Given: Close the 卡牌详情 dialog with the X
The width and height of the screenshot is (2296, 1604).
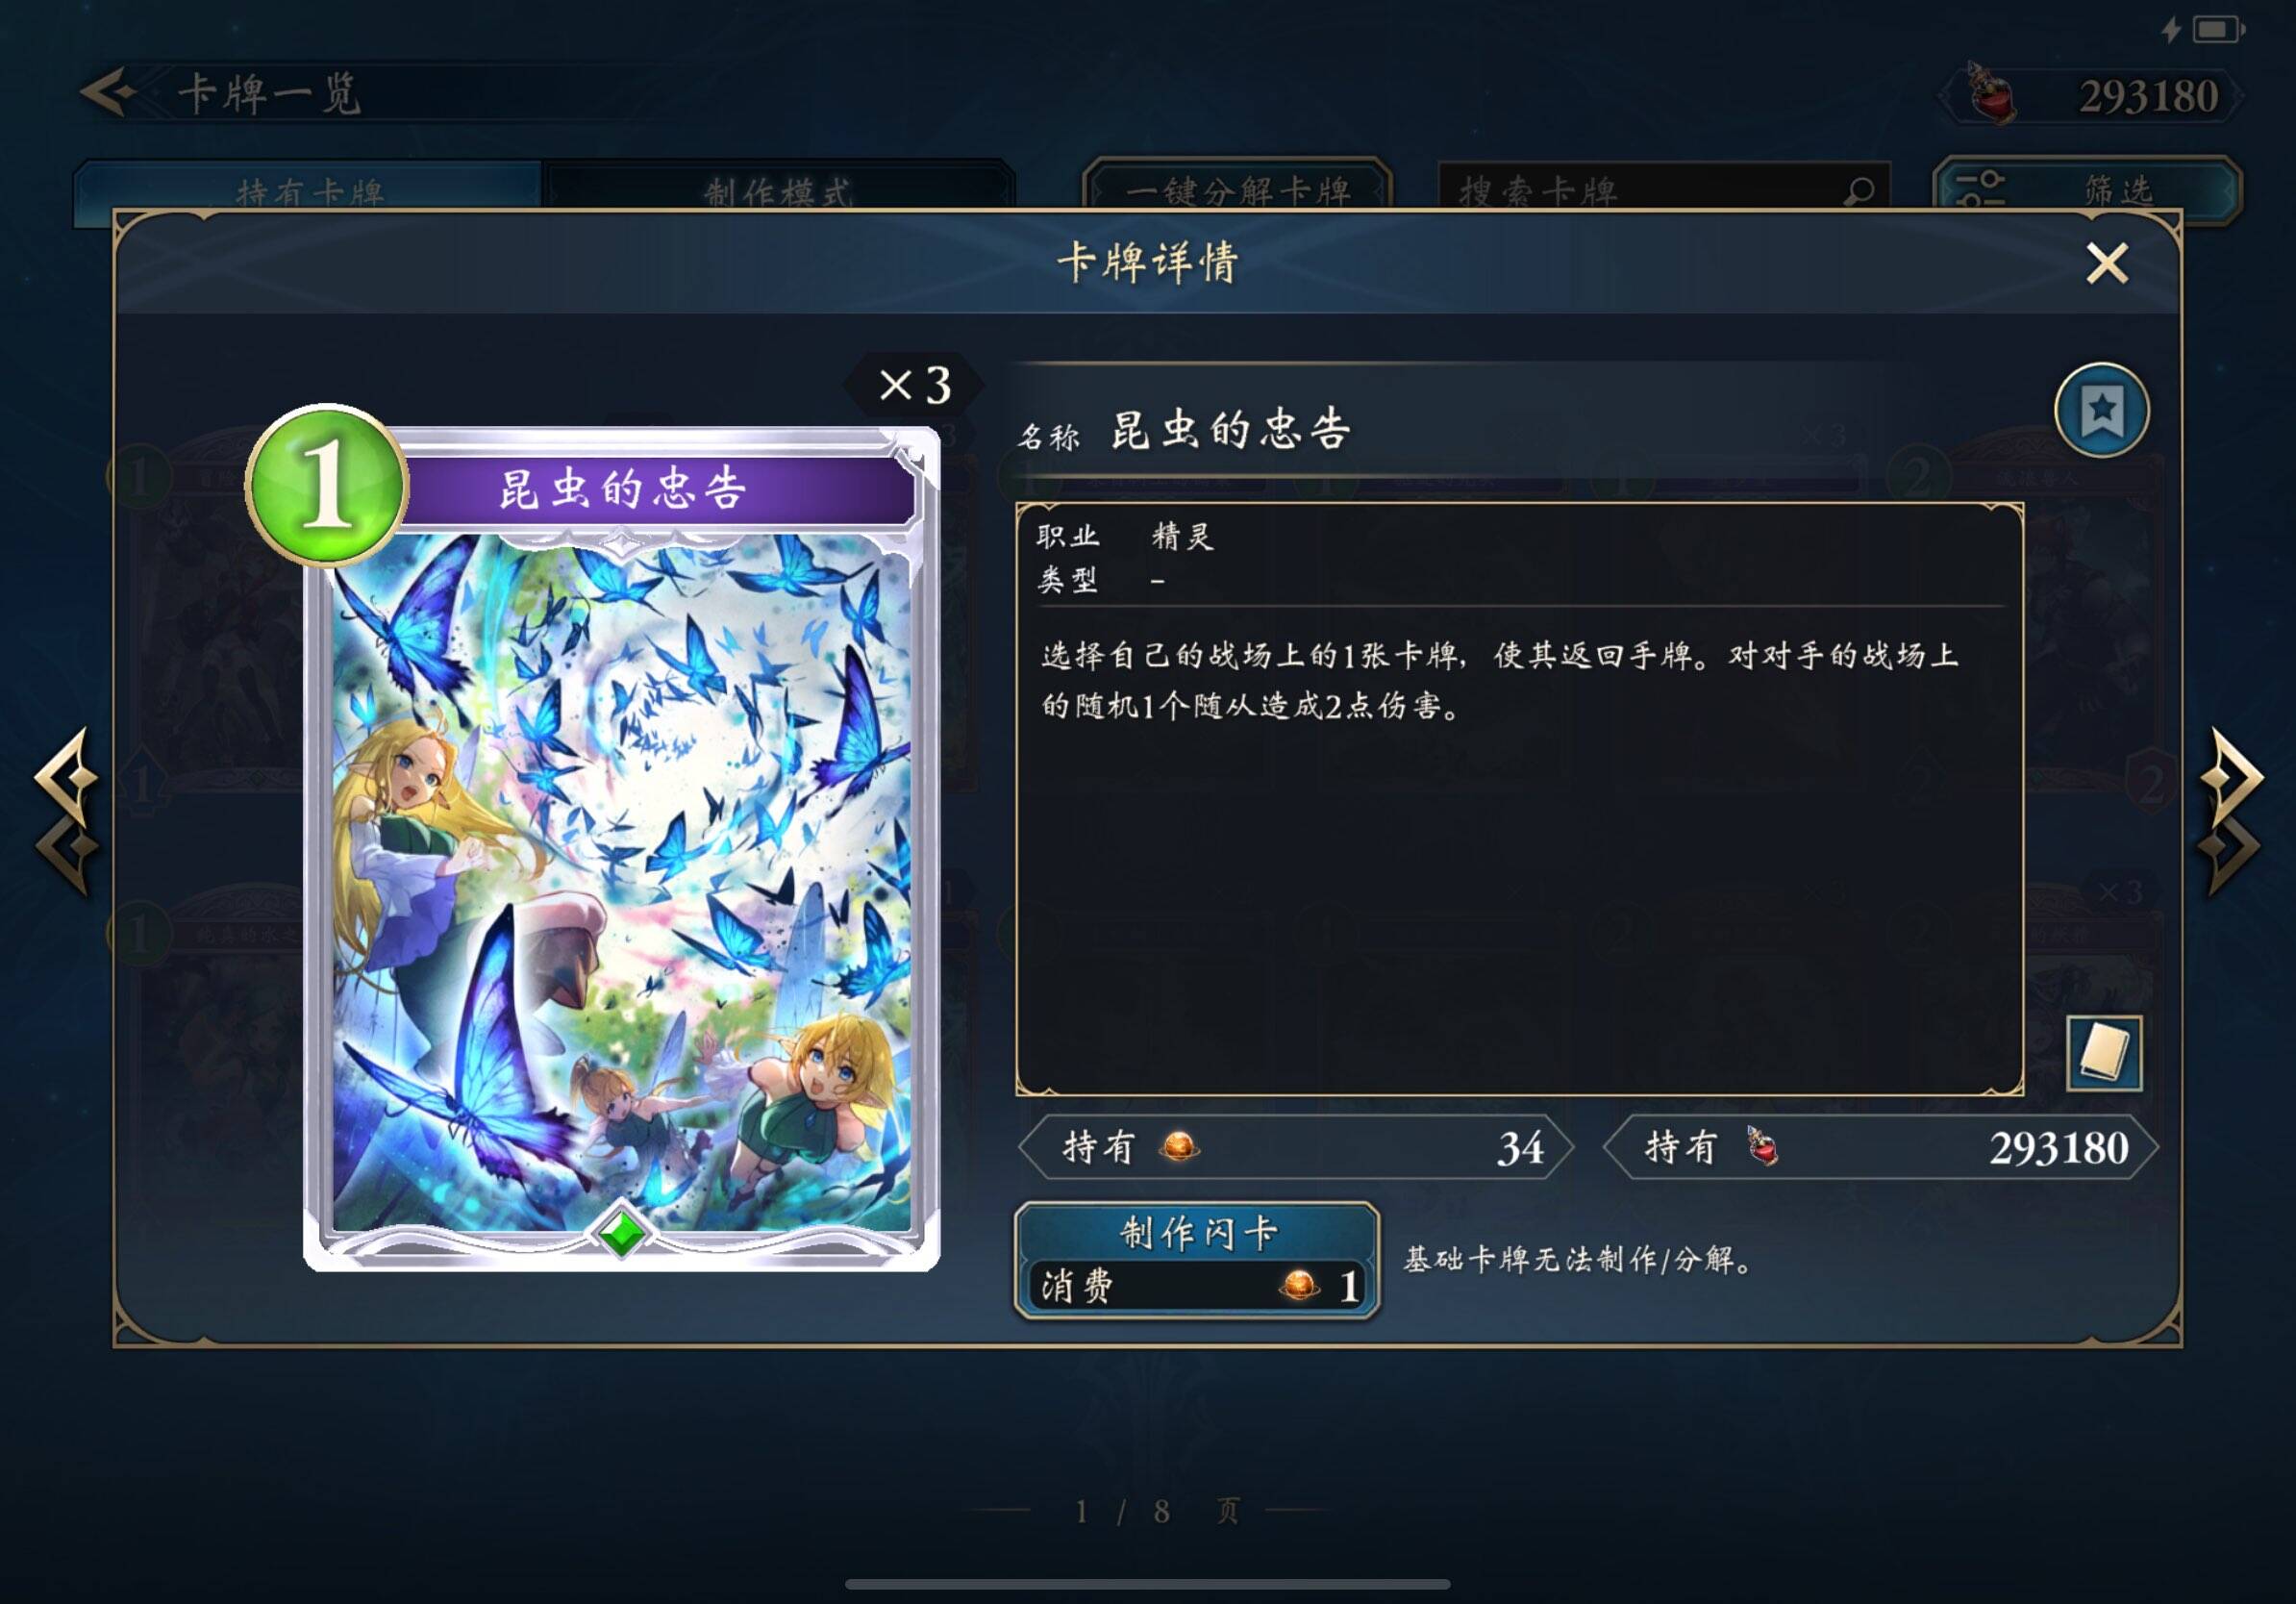Looking at the screenshot, I should tap(2106, 264).
